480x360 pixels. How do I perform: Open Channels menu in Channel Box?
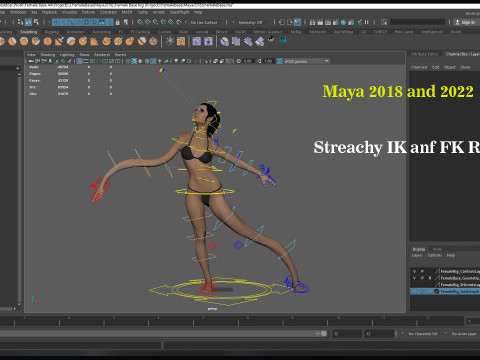pos(419,67)
